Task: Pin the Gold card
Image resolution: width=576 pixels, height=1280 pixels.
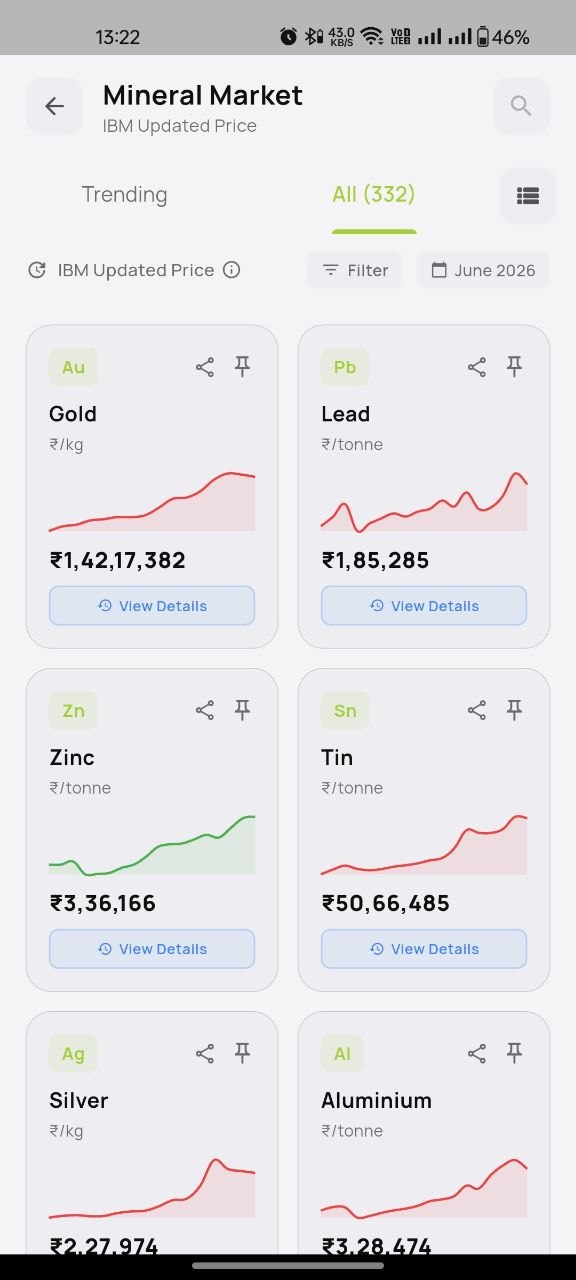Action: 242,366
